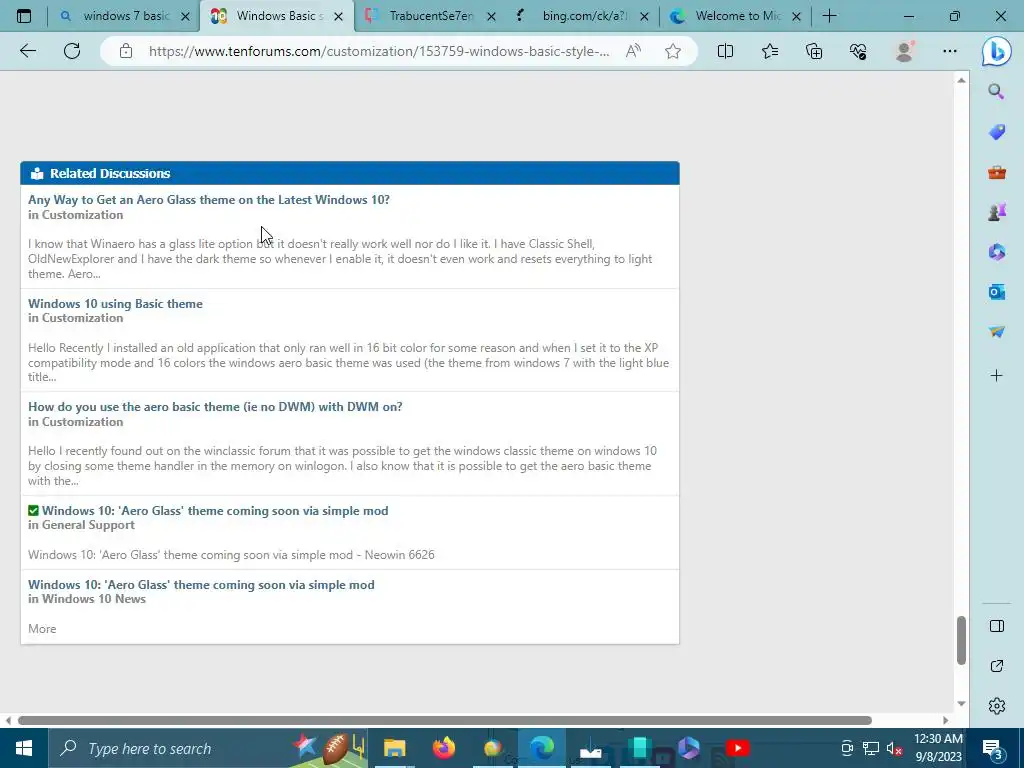
Task: Open YouTube app from the taskbar
Action: pyautogui.click(x=737, y=748)
